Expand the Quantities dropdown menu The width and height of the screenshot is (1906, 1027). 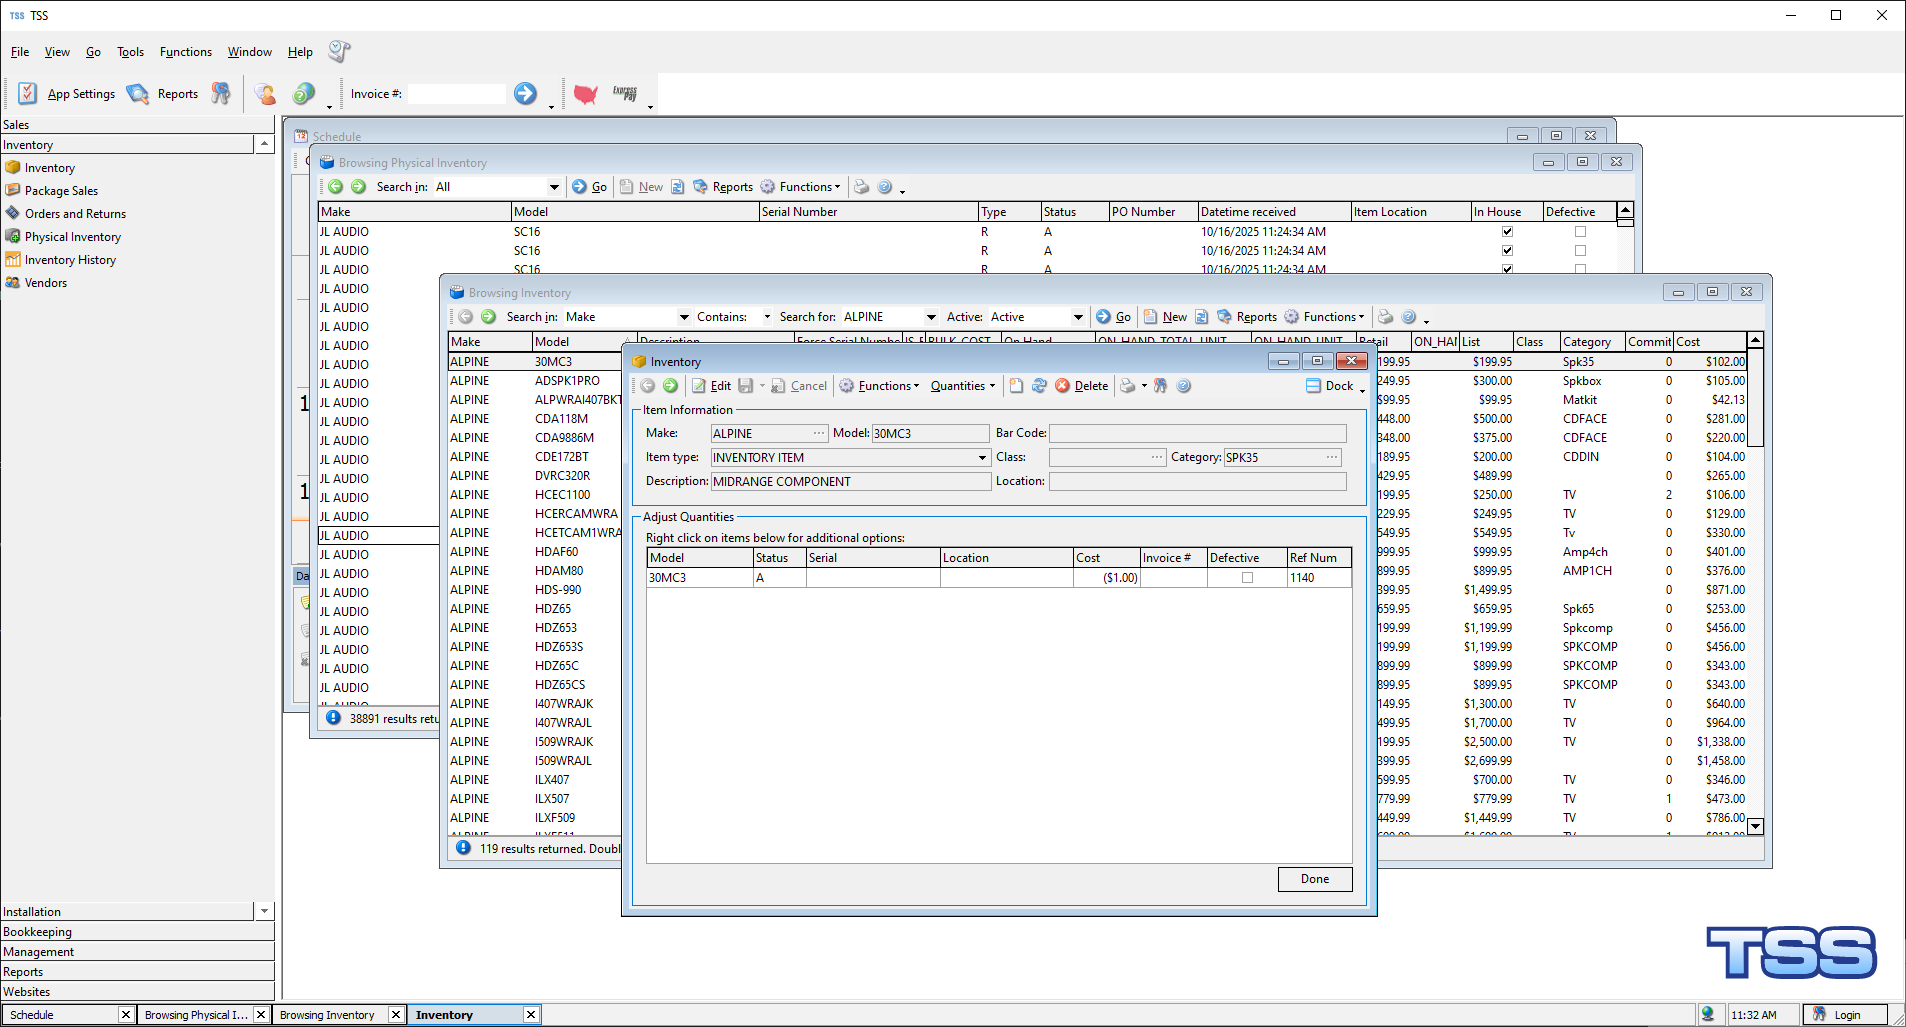point(962,386)
